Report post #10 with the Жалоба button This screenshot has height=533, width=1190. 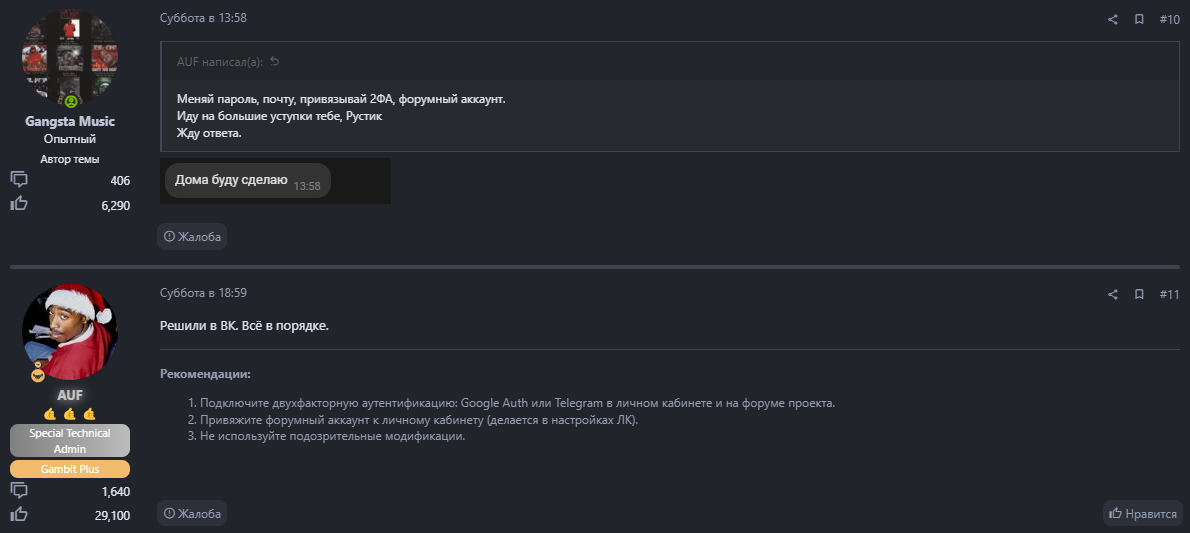coord(192,236)
